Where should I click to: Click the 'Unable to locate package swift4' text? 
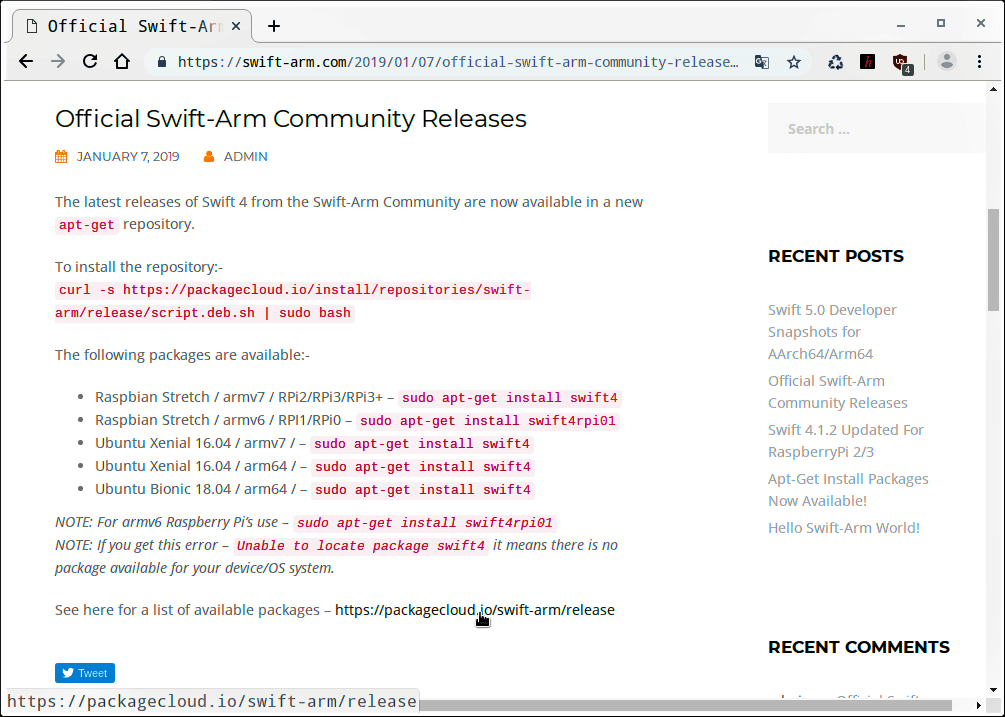click(x=360, y=546)
